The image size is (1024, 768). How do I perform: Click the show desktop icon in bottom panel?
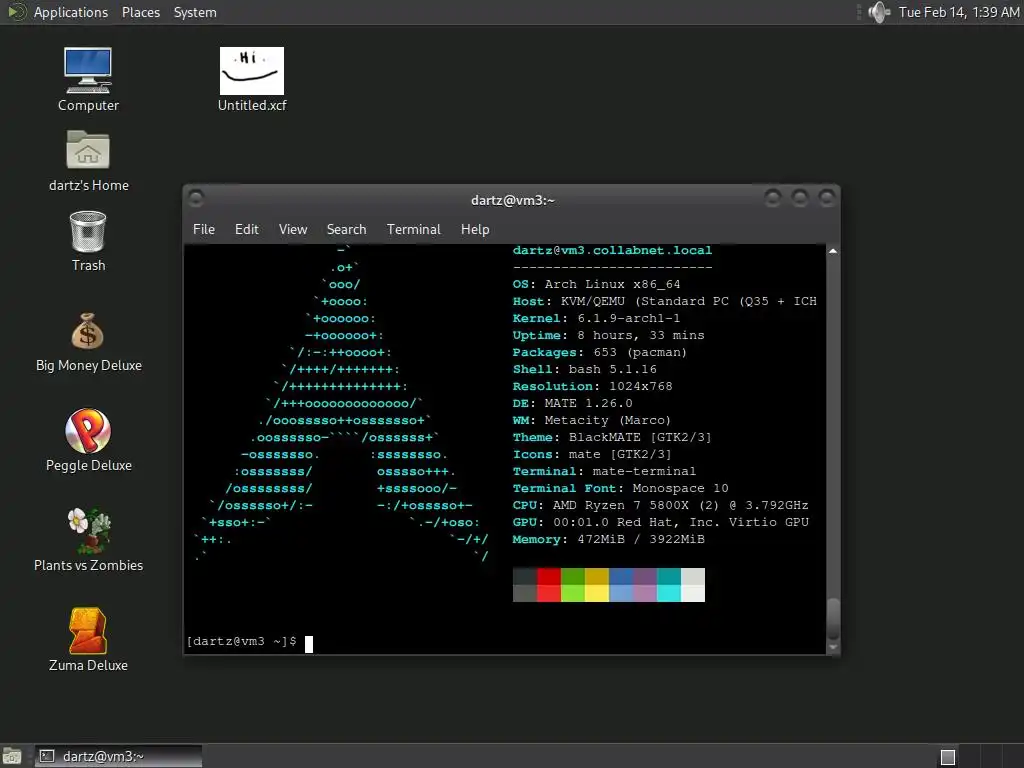tap(12, 756)
